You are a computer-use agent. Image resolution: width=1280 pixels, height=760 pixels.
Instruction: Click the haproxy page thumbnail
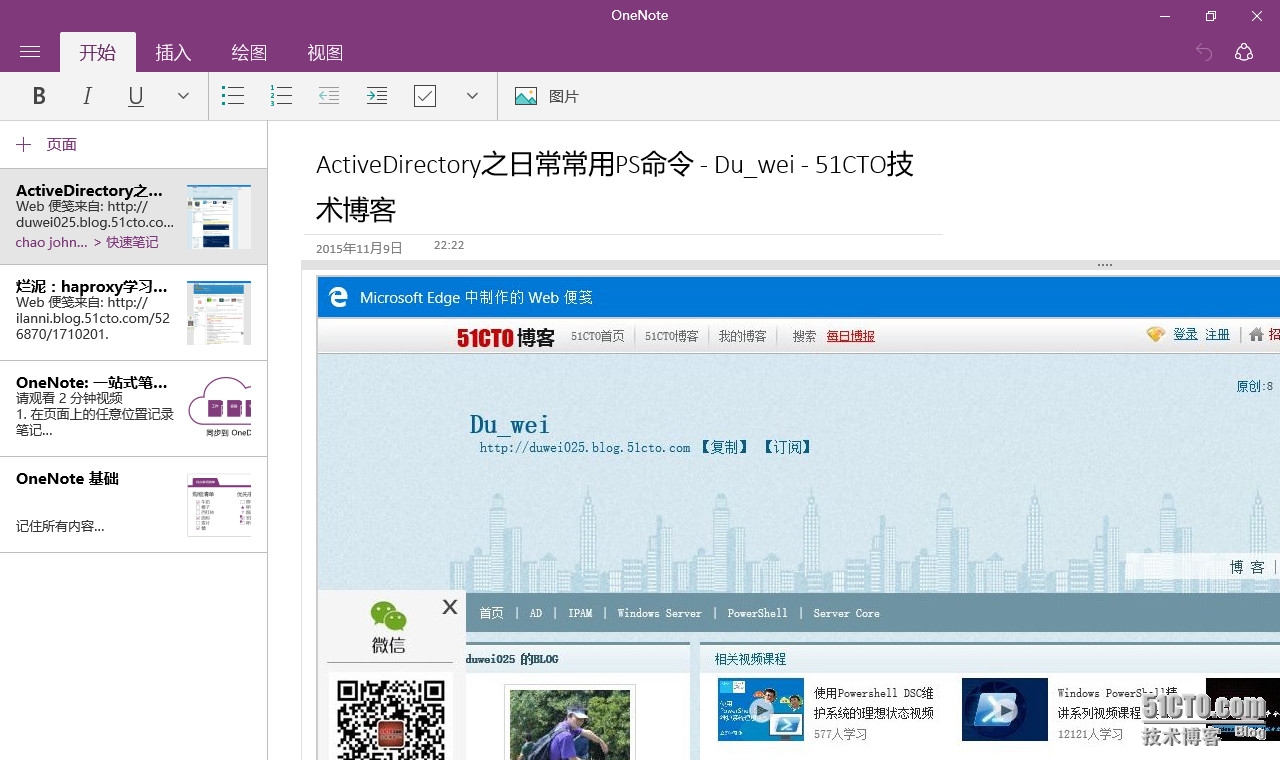pos(219,312)
